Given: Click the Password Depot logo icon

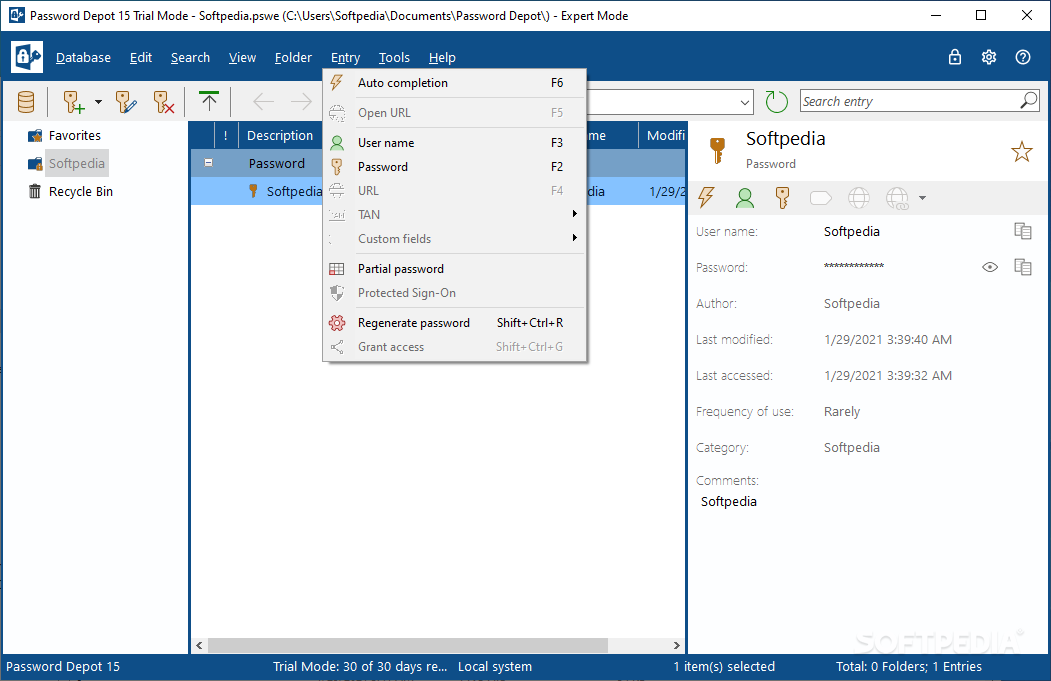Looking at the screenshot, I should pos(27,57).
